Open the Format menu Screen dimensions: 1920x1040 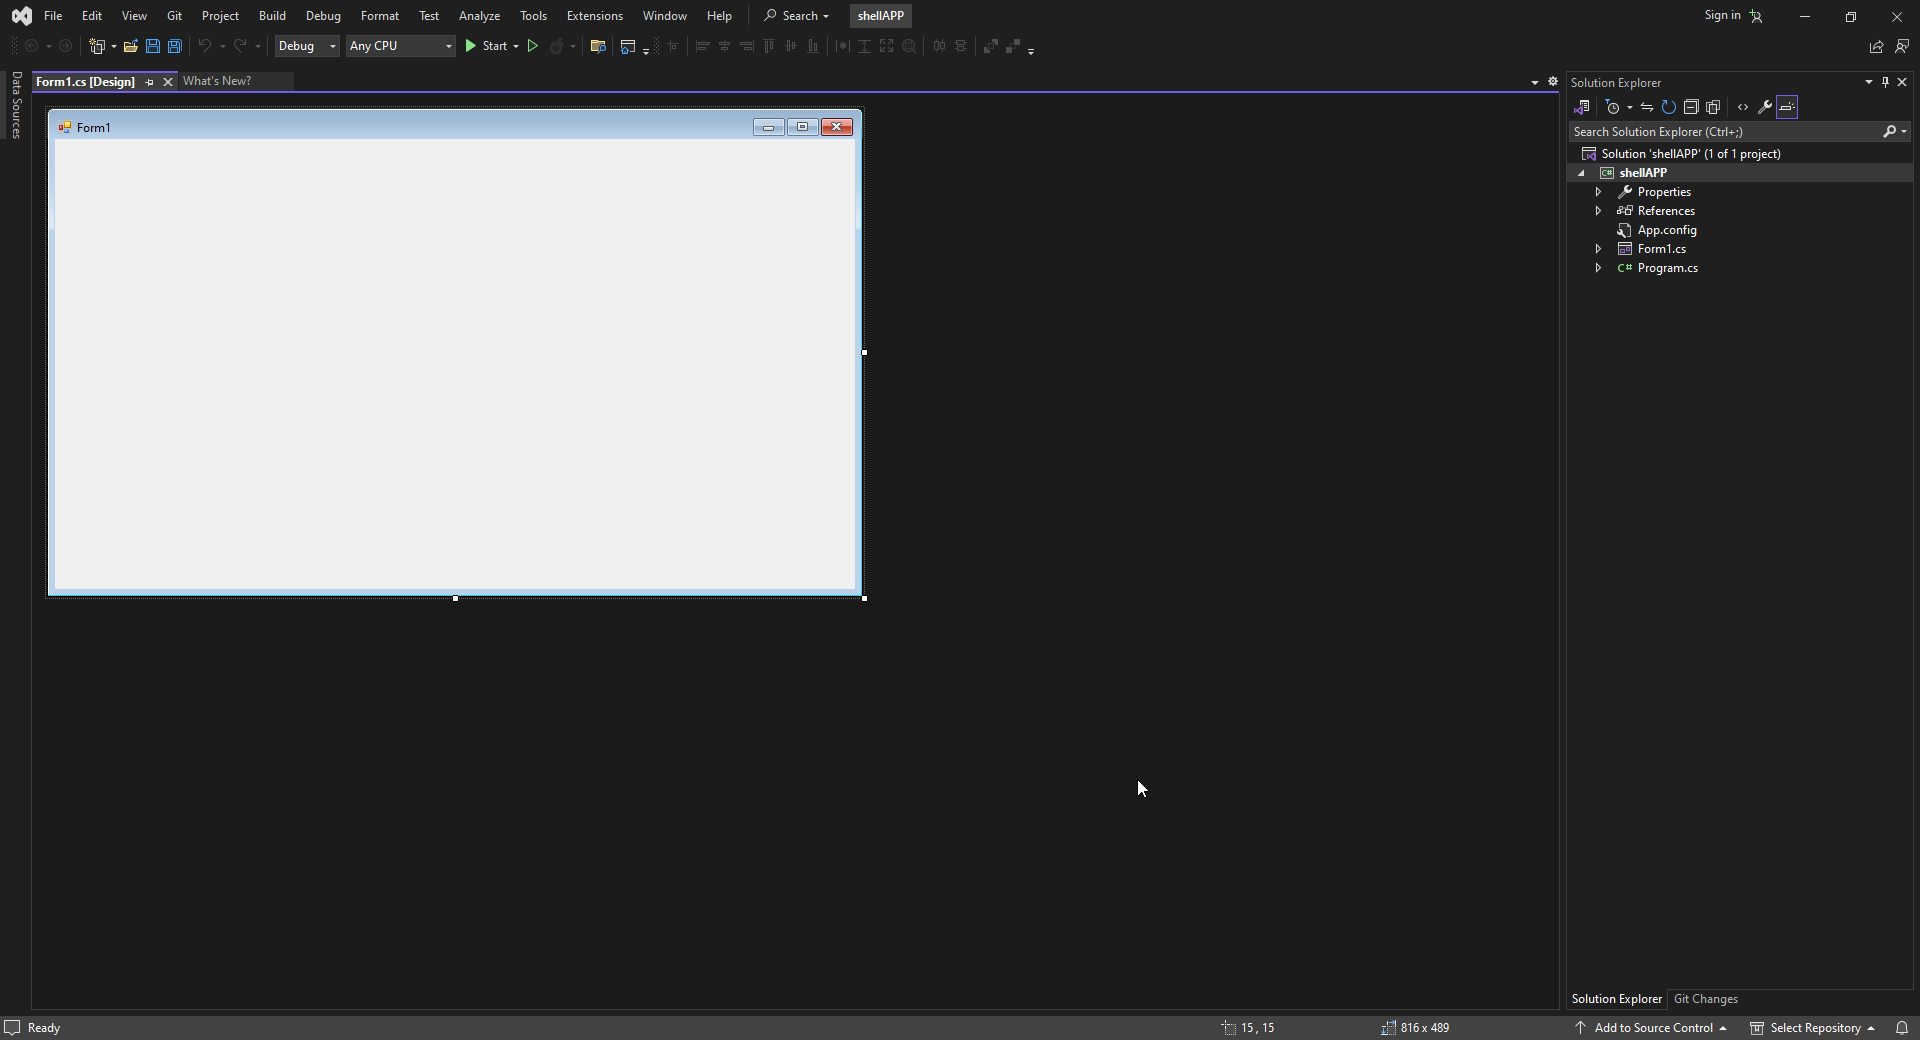(x=380, y=16)
